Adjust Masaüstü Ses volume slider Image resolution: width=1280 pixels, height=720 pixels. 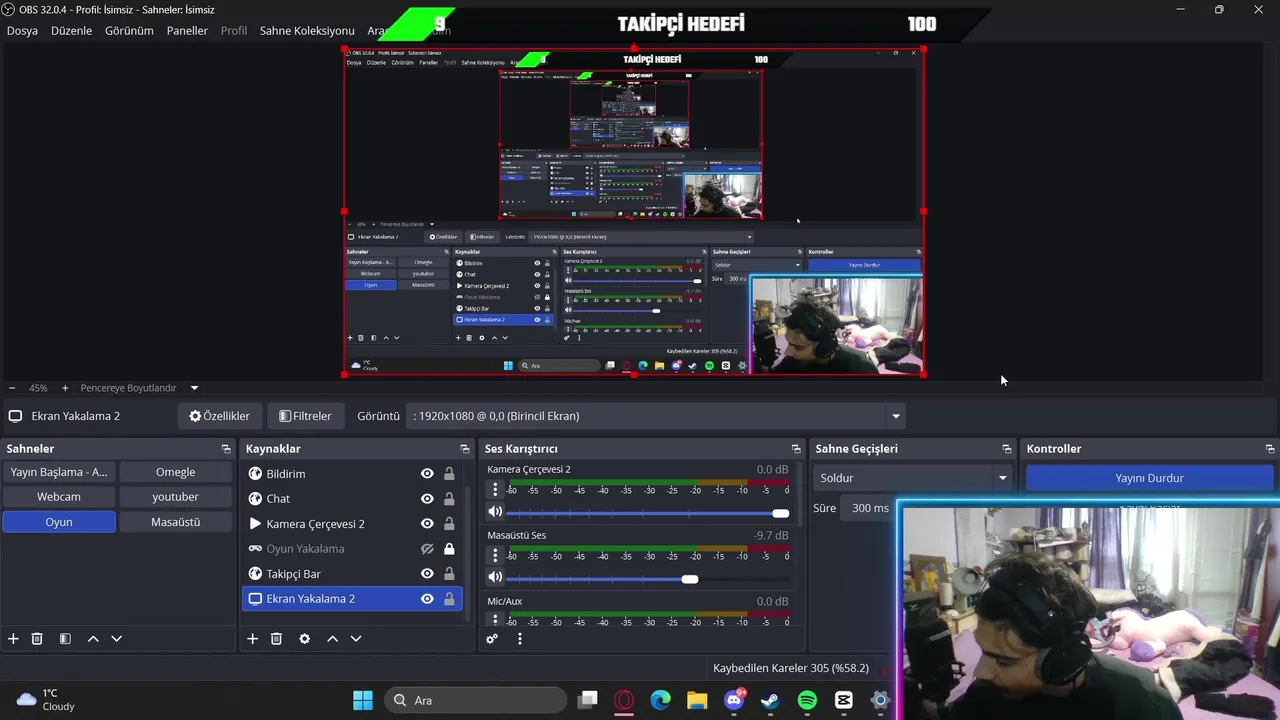(x=648, y=579)
